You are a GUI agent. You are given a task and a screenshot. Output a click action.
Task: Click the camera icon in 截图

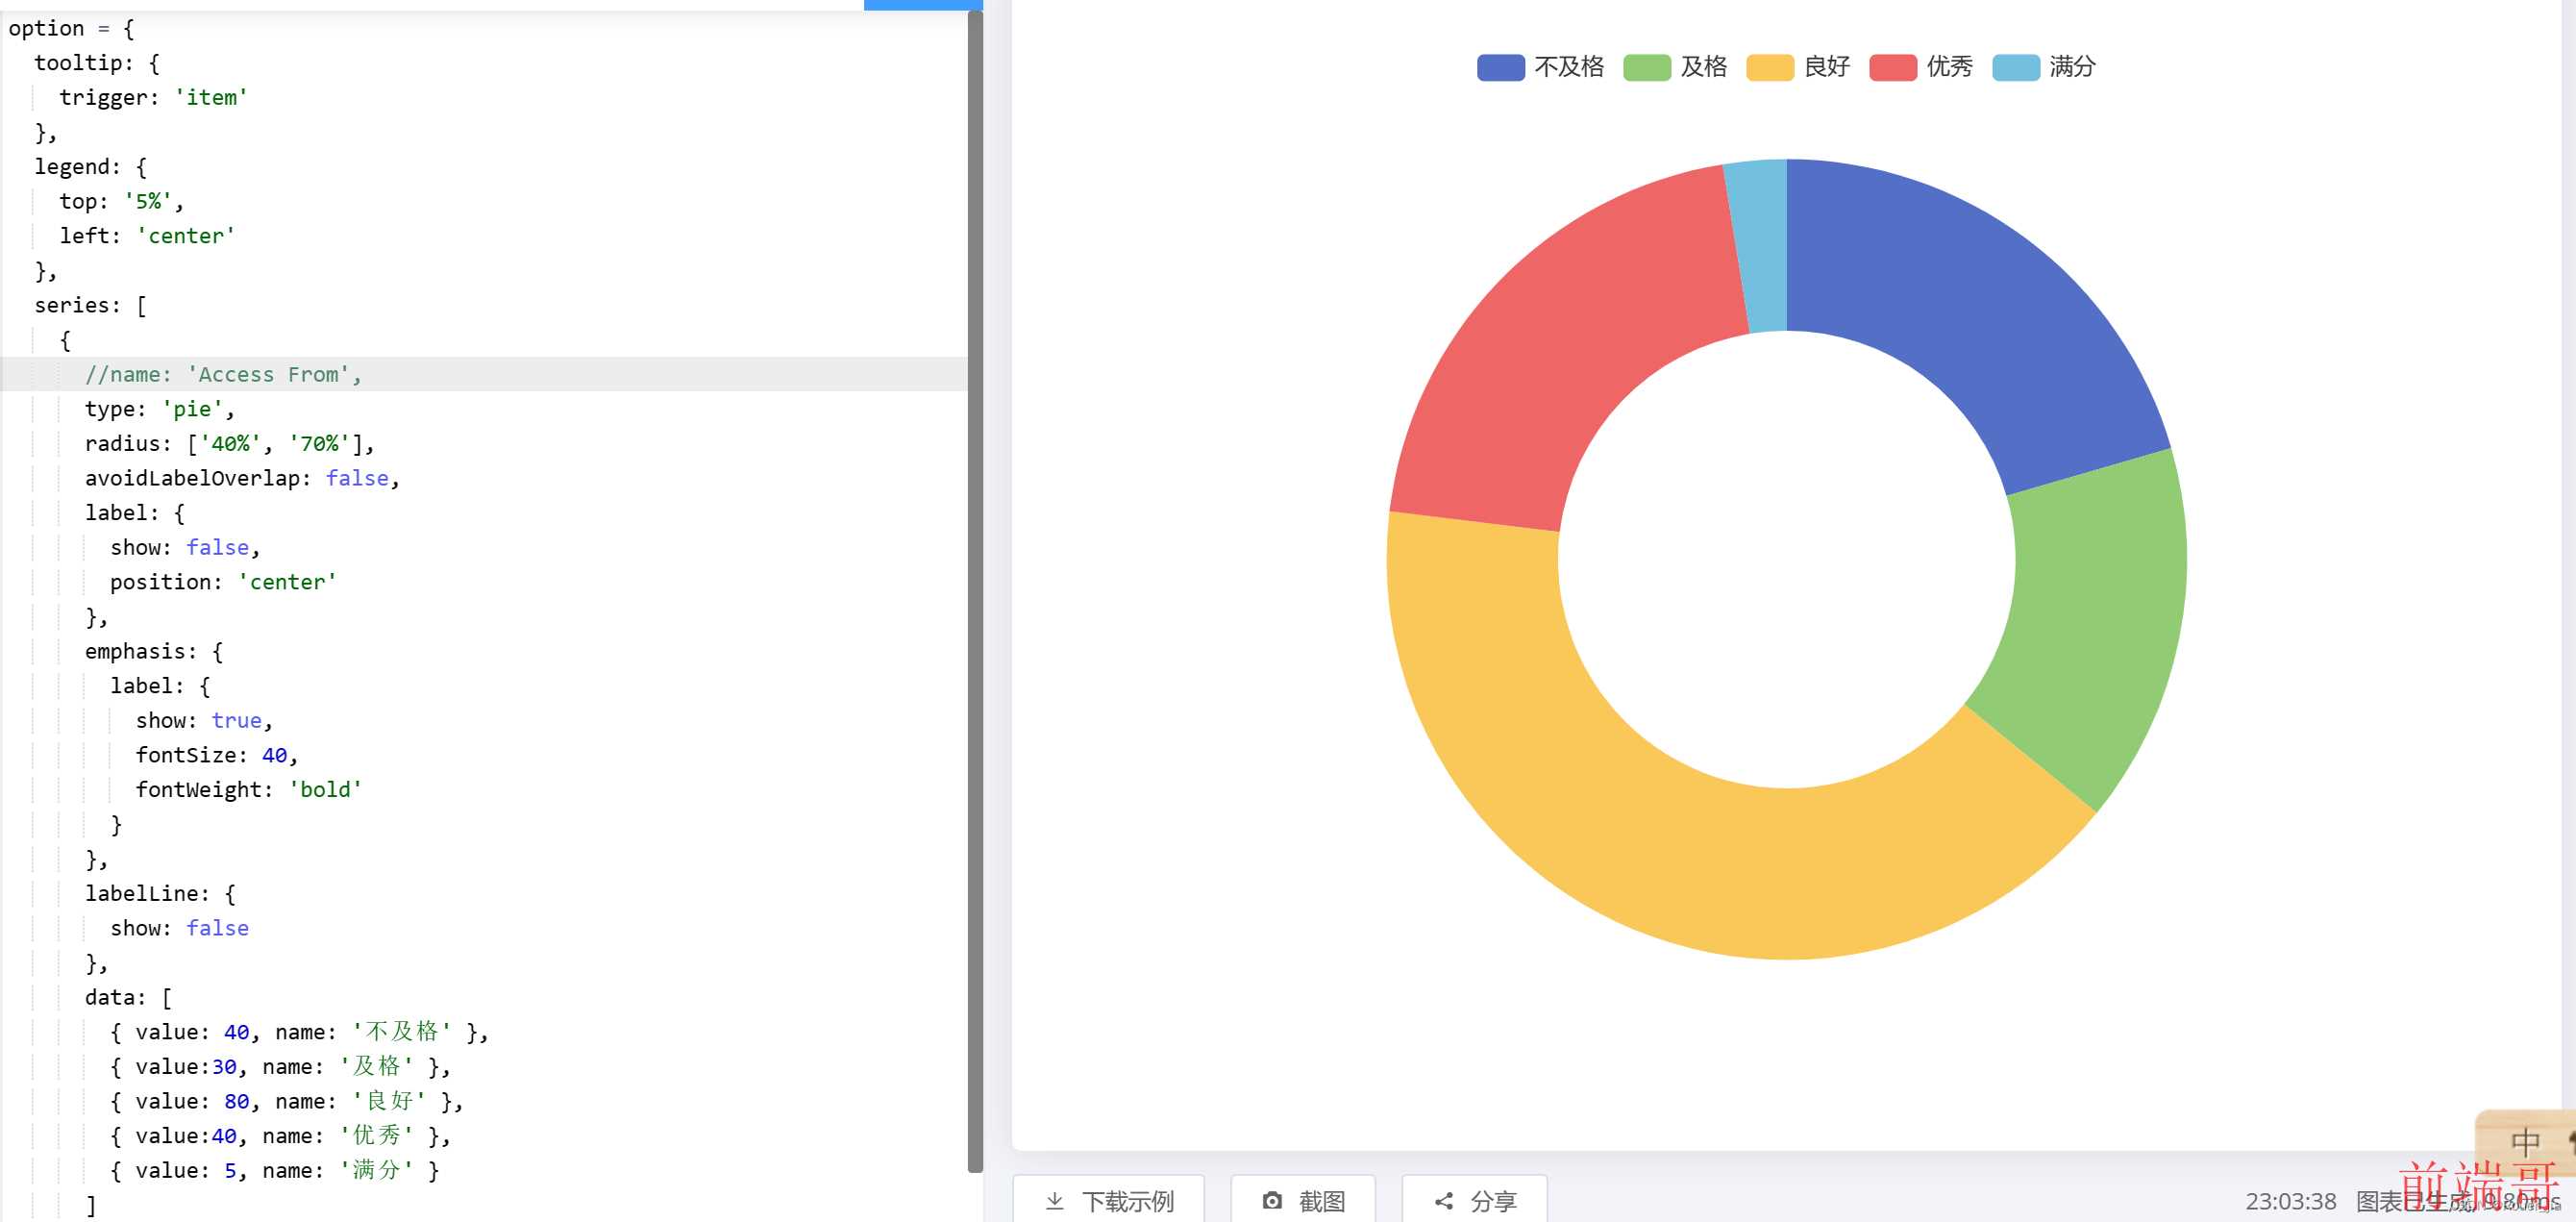pos(1271,1200)
